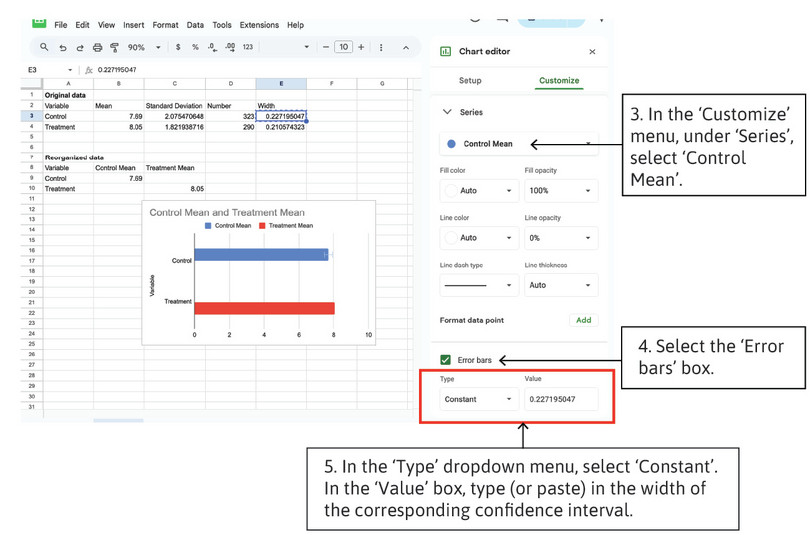The height and width of the screenshot is (535, 810).
Task: Click the fx formula icon
Action: tap(88, 70)
